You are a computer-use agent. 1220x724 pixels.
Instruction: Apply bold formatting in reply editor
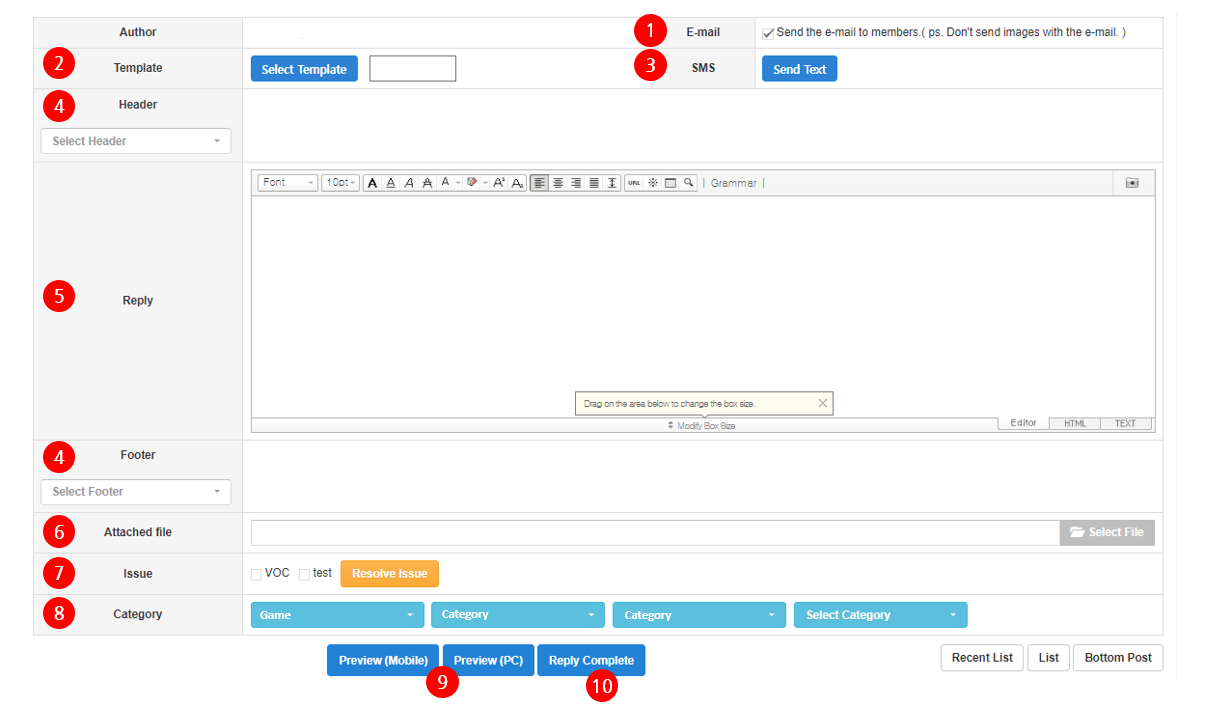point(372,183)
